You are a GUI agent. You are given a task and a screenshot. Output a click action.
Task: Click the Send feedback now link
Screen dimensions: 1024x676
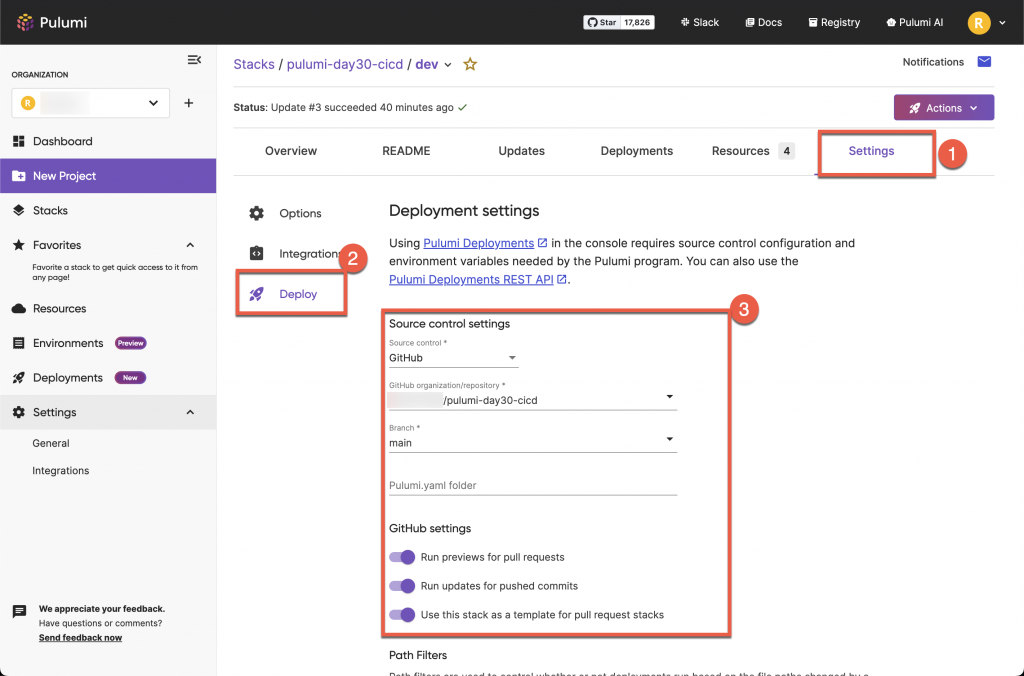[80, 638]
